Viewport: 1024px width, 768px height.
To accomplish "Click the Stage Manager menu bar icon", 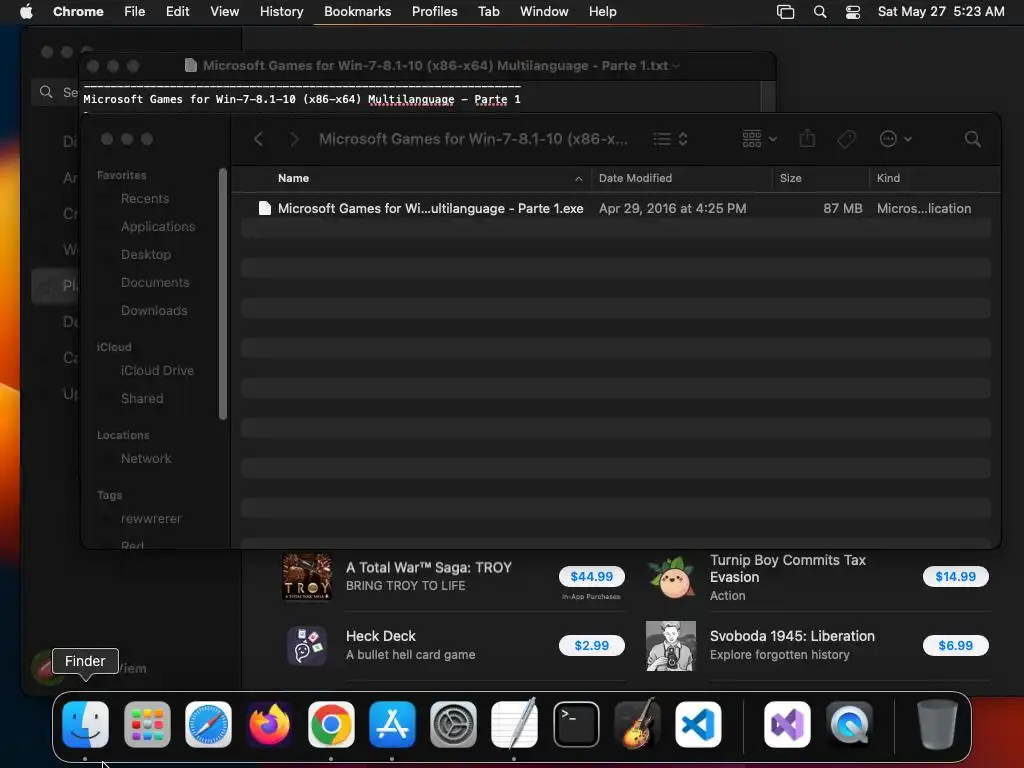I will (786, 12).
